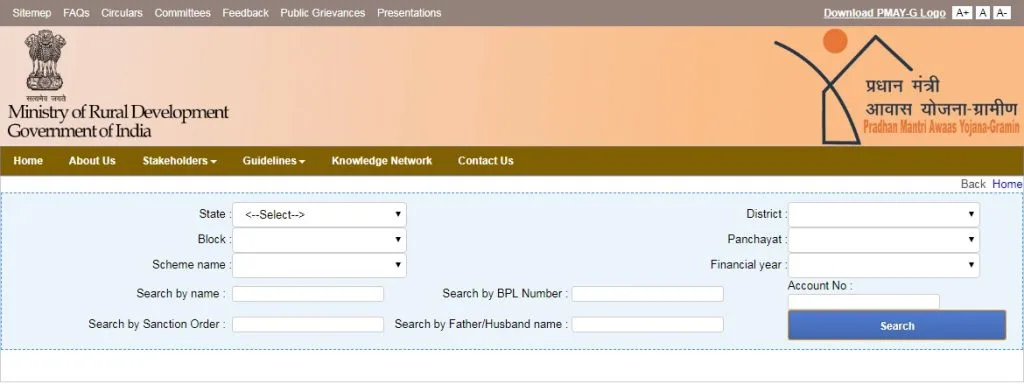Focus the Search by name field
Screen dimensions: 1024x384
[x=308, y=294]
